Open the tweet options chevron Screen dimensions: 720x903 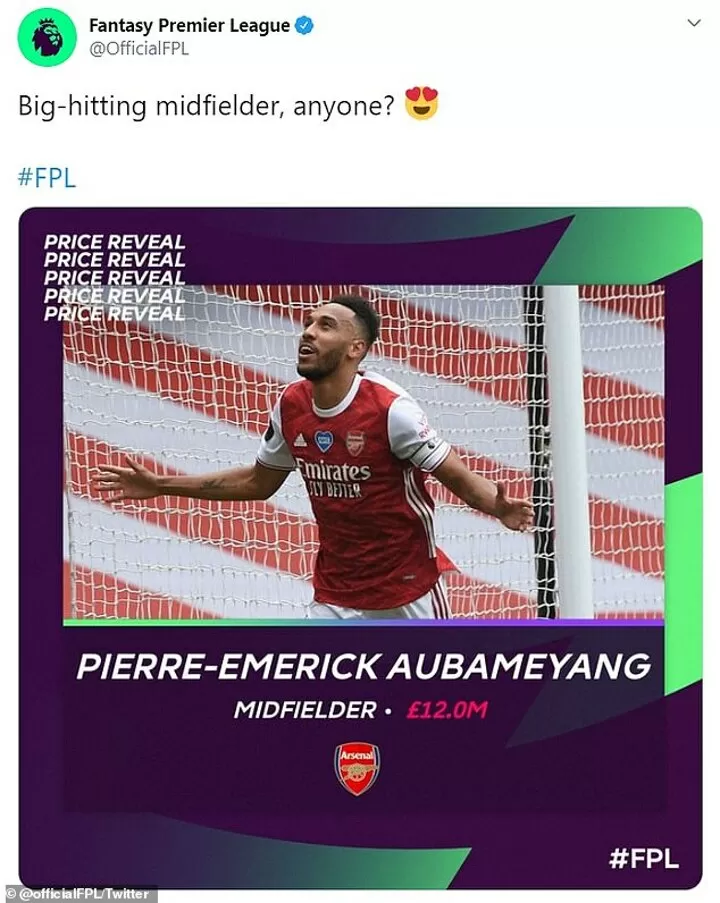(x=693, y=23)
